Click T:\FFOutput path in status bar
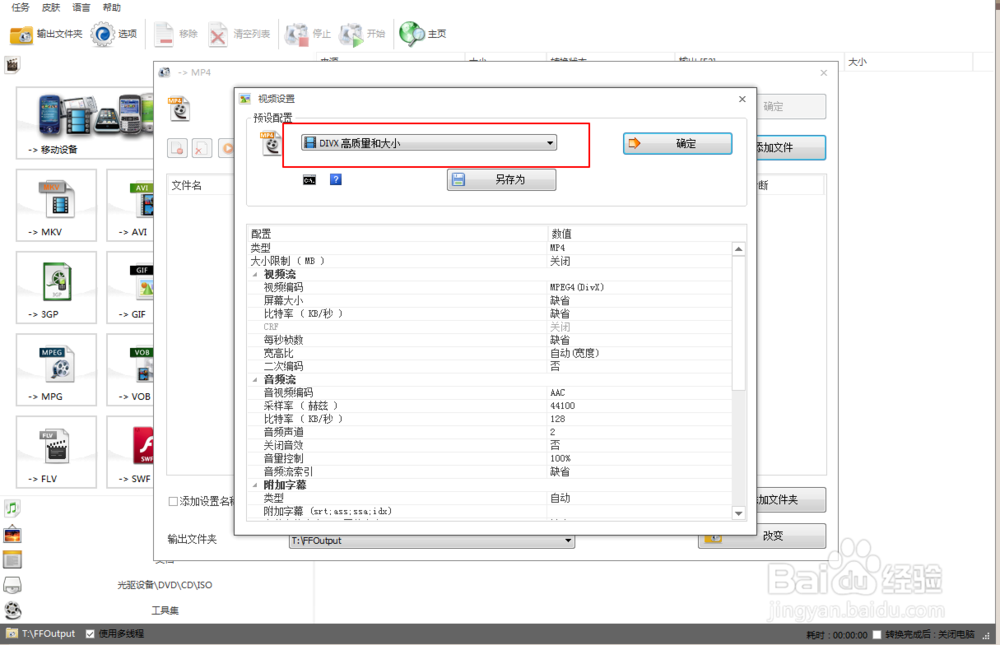This screenshot has width=1000, height=645. click(x=48, y=634)
